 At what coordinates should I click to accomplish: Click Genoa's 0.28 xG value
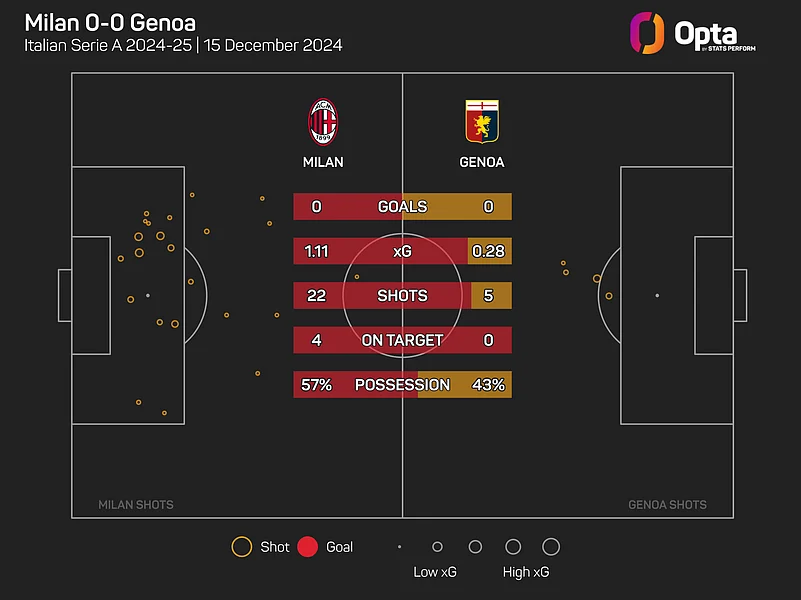(x=488, y=251)
